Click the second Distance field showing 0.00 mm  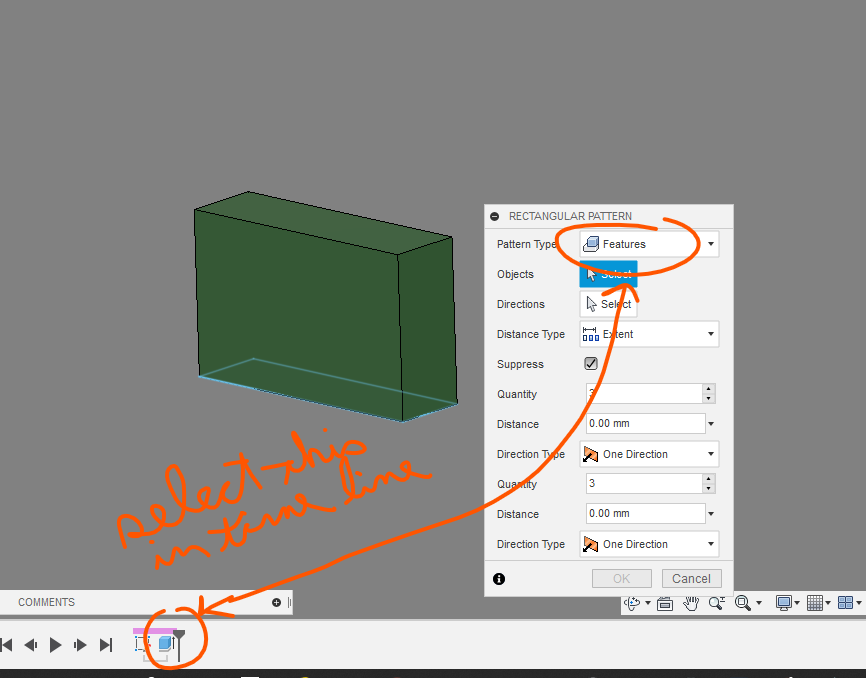(x=646, y=513)
